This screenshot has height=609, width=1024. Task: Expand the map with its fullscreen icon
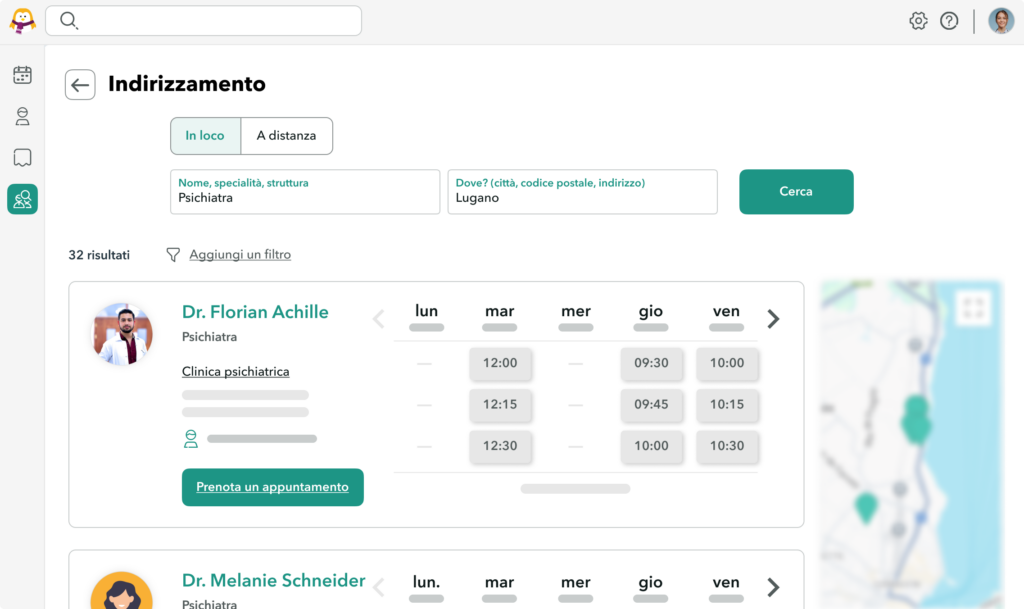tap(974, 307)
